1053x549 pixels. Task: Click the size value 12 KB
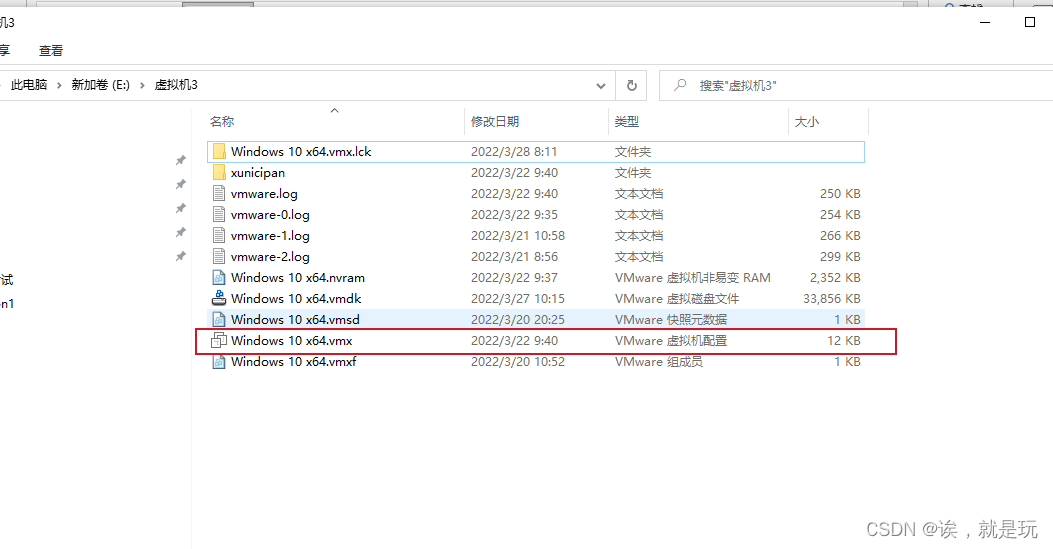(x=843, y=340)
